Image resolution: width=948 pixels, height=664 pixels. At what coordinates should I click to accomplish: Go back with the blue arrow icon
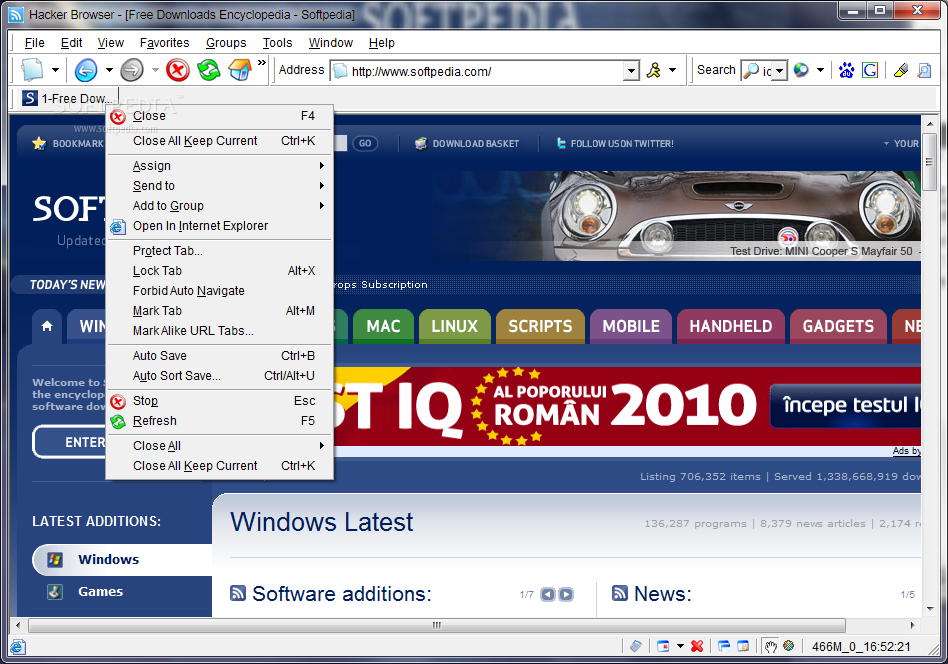(x=86, y=70)
